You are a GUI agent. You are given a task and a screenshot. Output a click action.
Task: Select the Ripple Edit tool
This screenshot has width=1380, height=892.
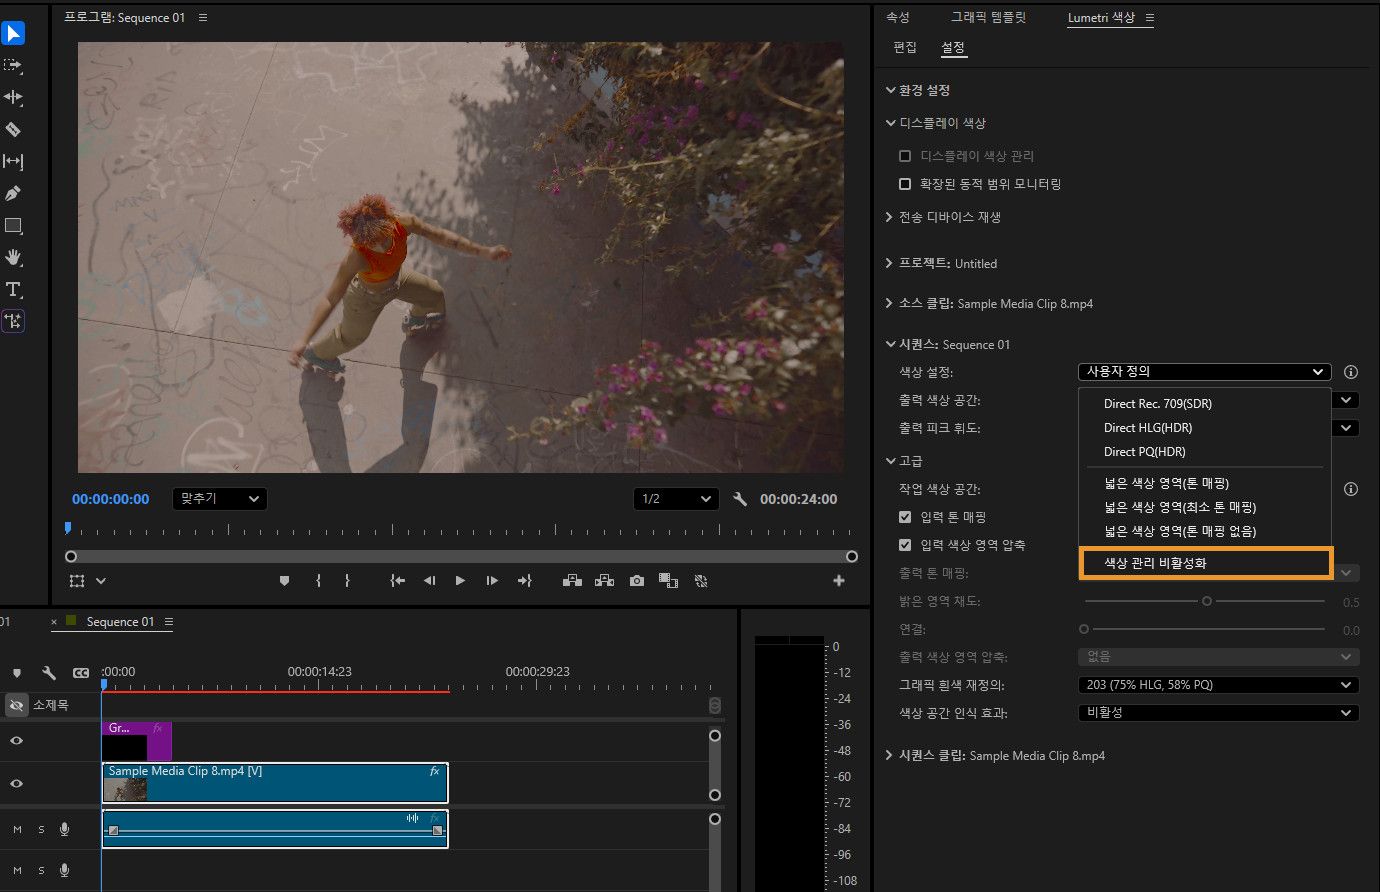13,97
